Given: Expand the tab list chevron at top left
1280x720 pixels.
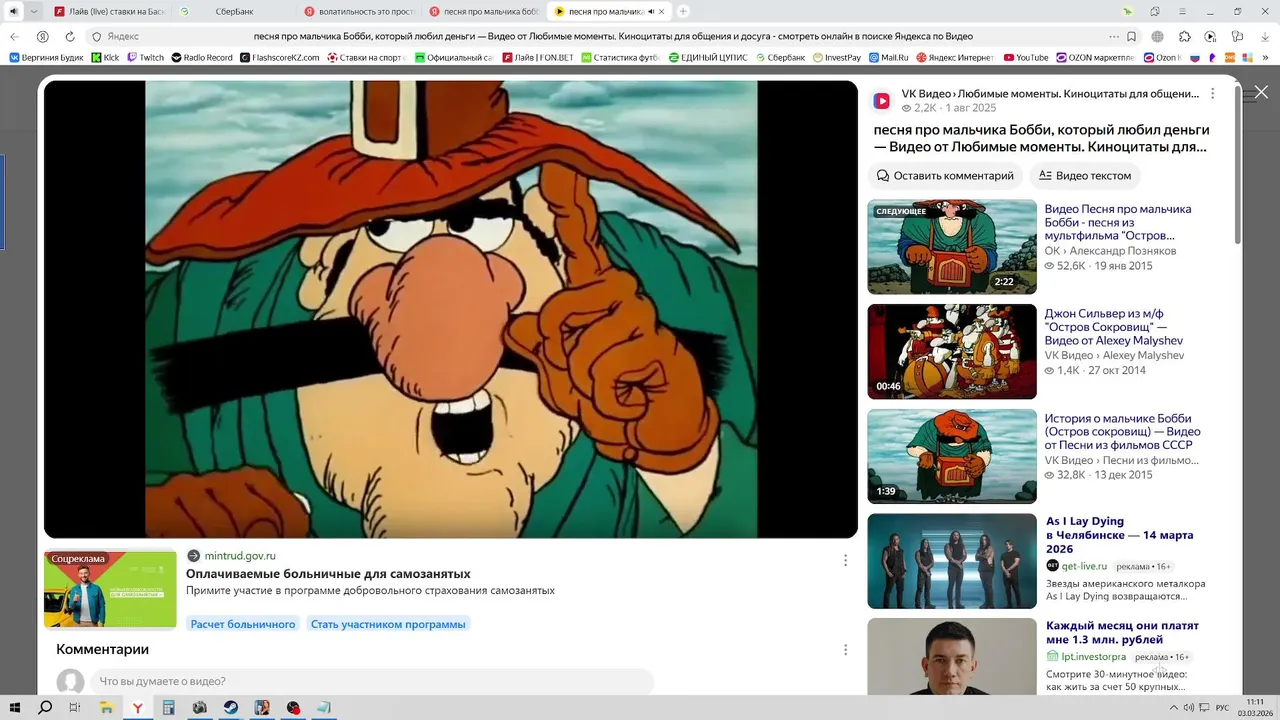Looking at the screenshot, I should pos(34,11).
